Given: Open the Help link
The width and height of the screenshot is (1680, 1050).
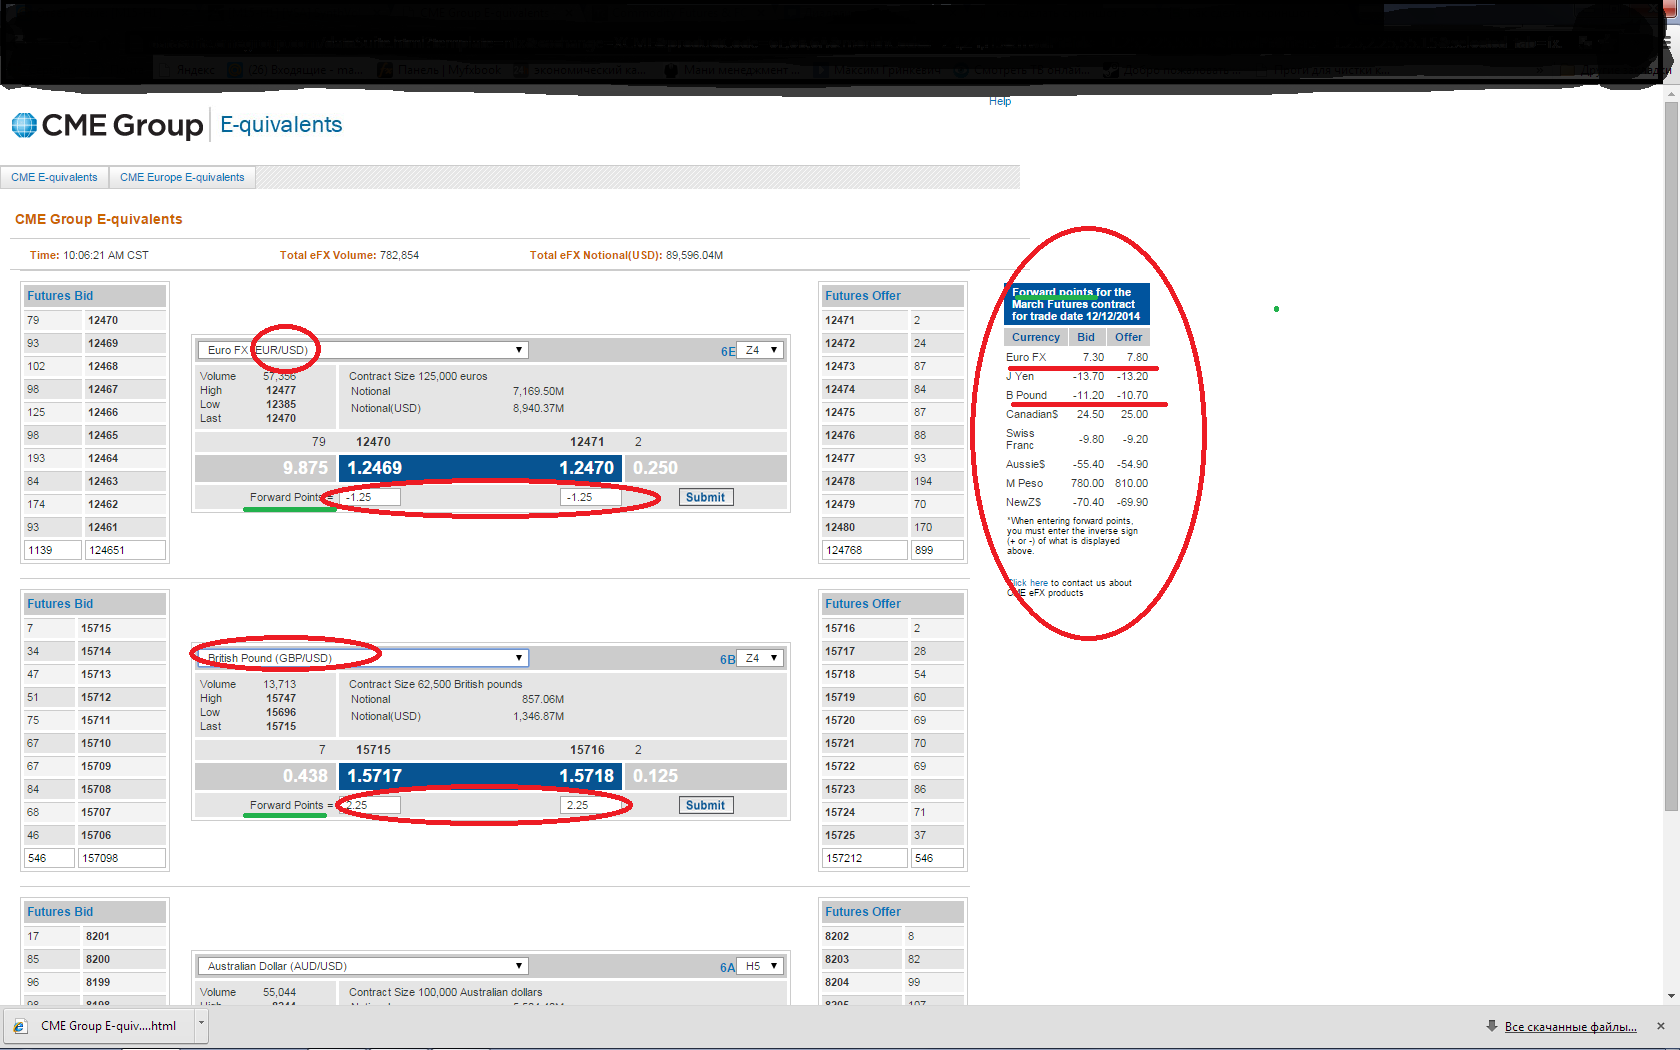Looking at the screenshot, I should point(1000,101).
